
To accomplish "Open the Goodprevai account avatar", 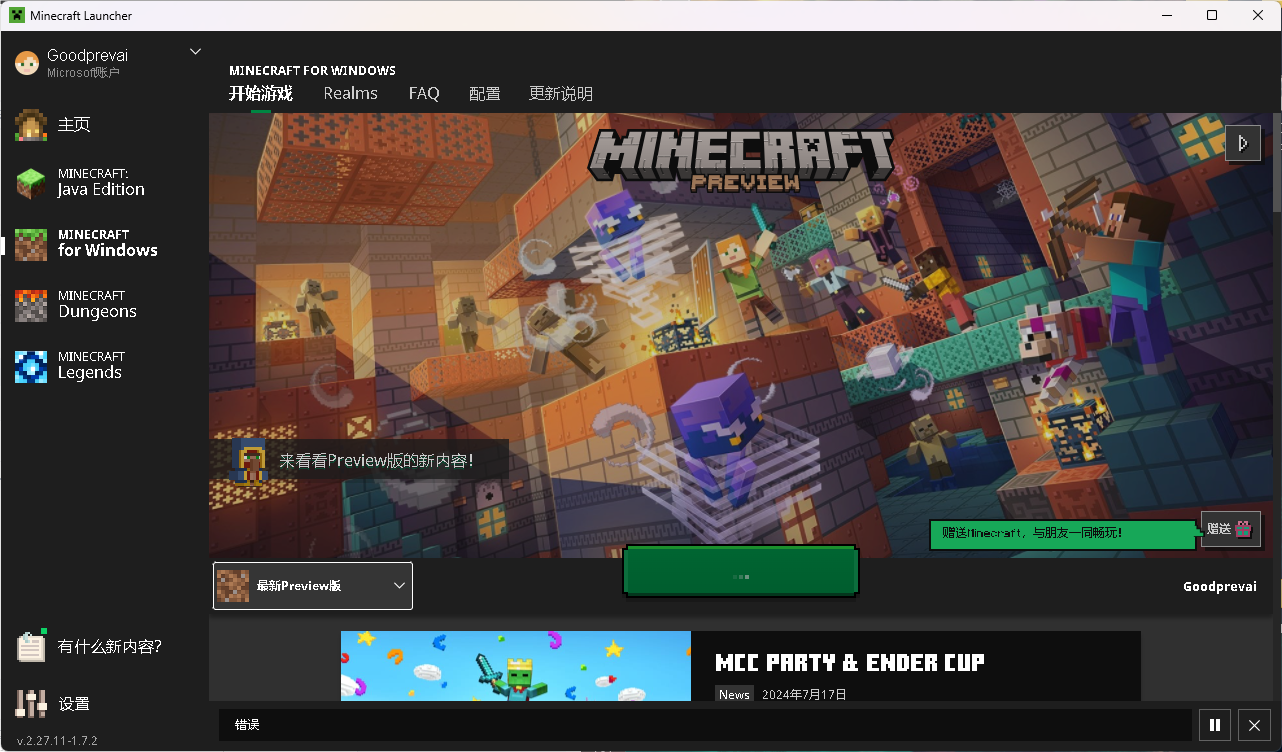I will [27, 63].
